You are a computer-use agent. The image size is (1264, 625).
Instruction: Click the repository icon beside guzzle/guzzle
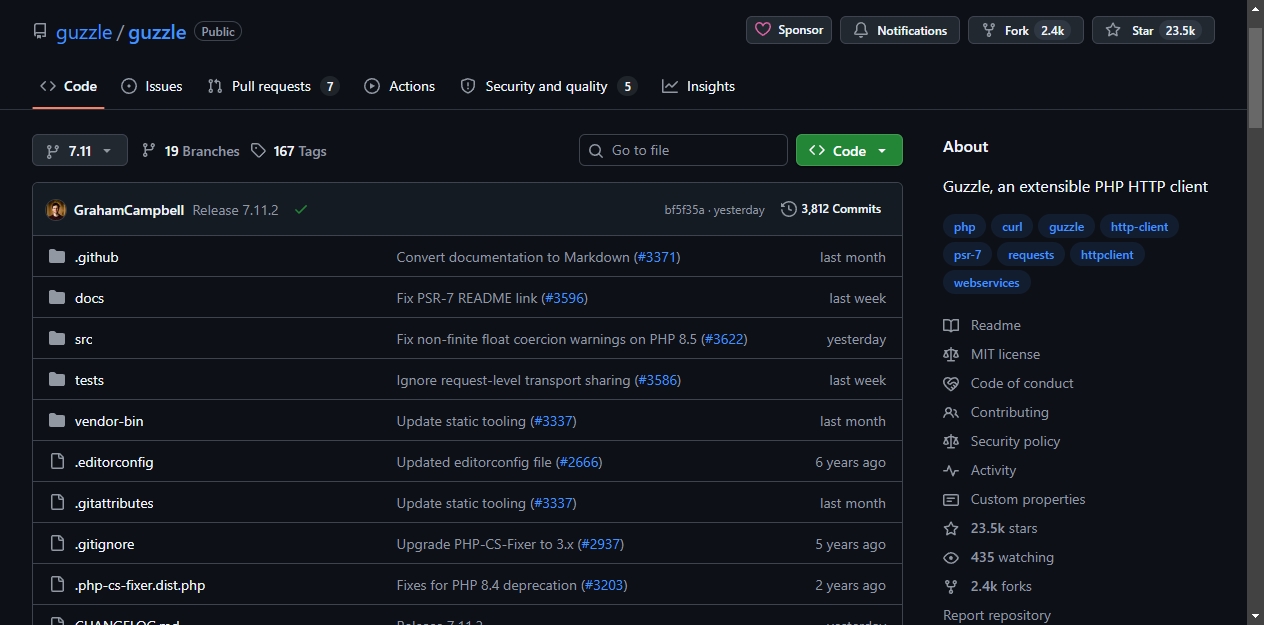pyautogui.click(x=40, y=31)
